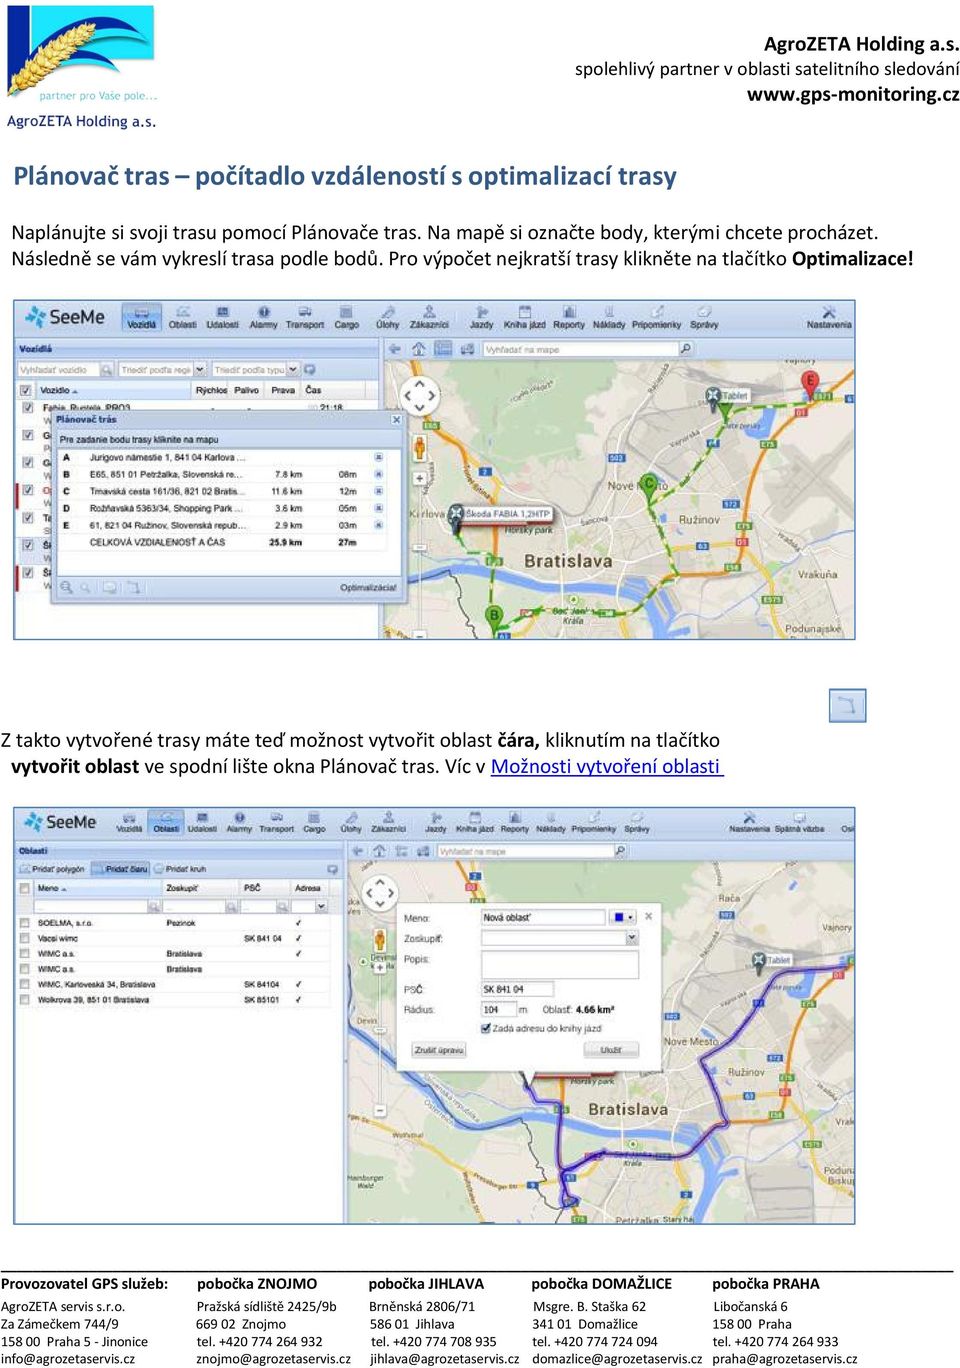Open Zákazníci in the first SeeMe screenshot toolbar
The height and width of the screenshot is (1368, 960).
(429, 318)
